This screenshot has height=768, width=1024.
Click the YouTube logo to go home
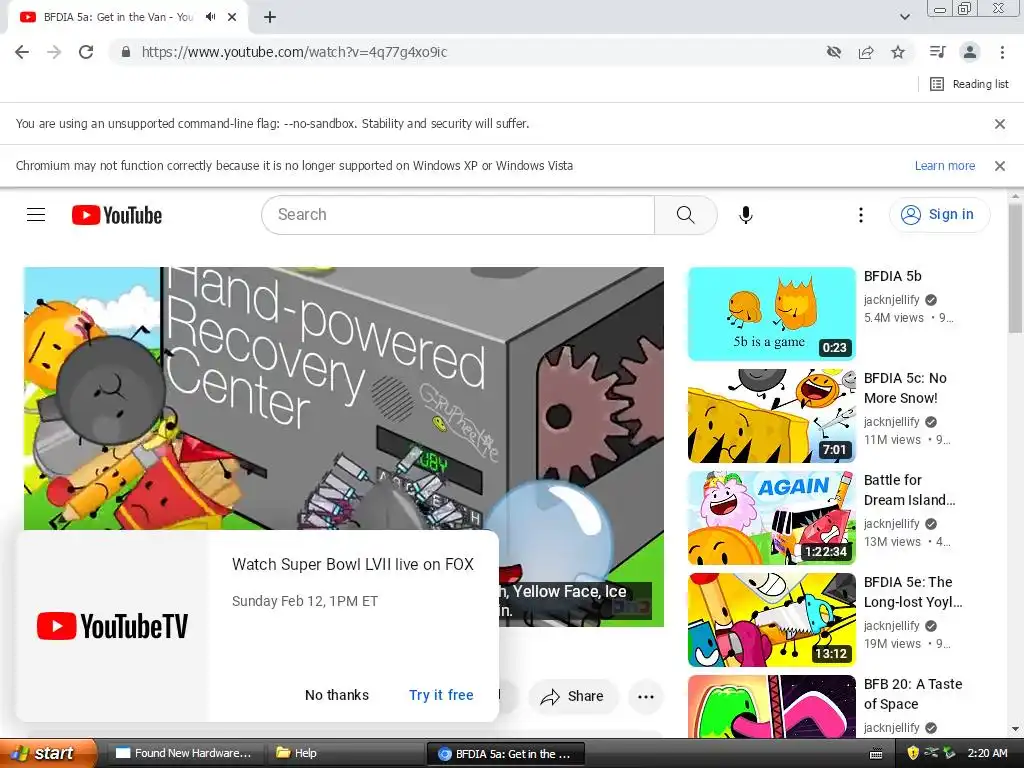coord(117,215)
